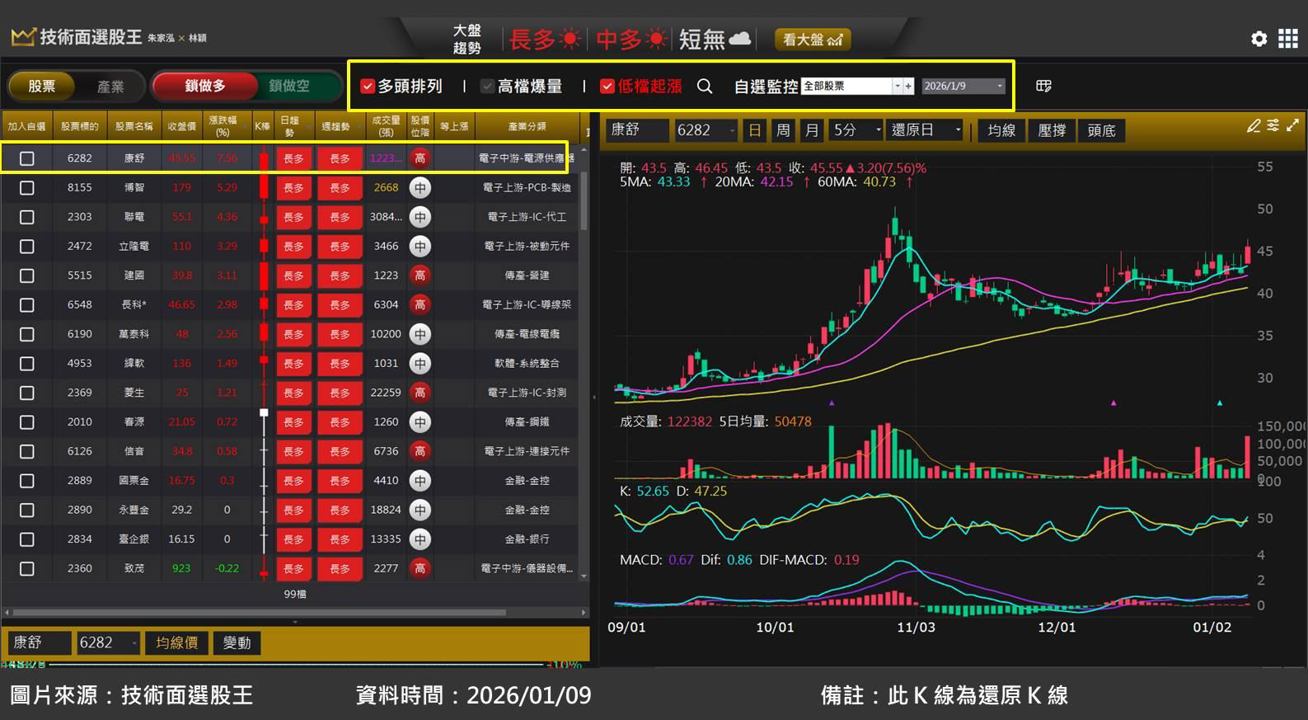Click the 康舒 stock name field in chart

[x=637, y=130]
